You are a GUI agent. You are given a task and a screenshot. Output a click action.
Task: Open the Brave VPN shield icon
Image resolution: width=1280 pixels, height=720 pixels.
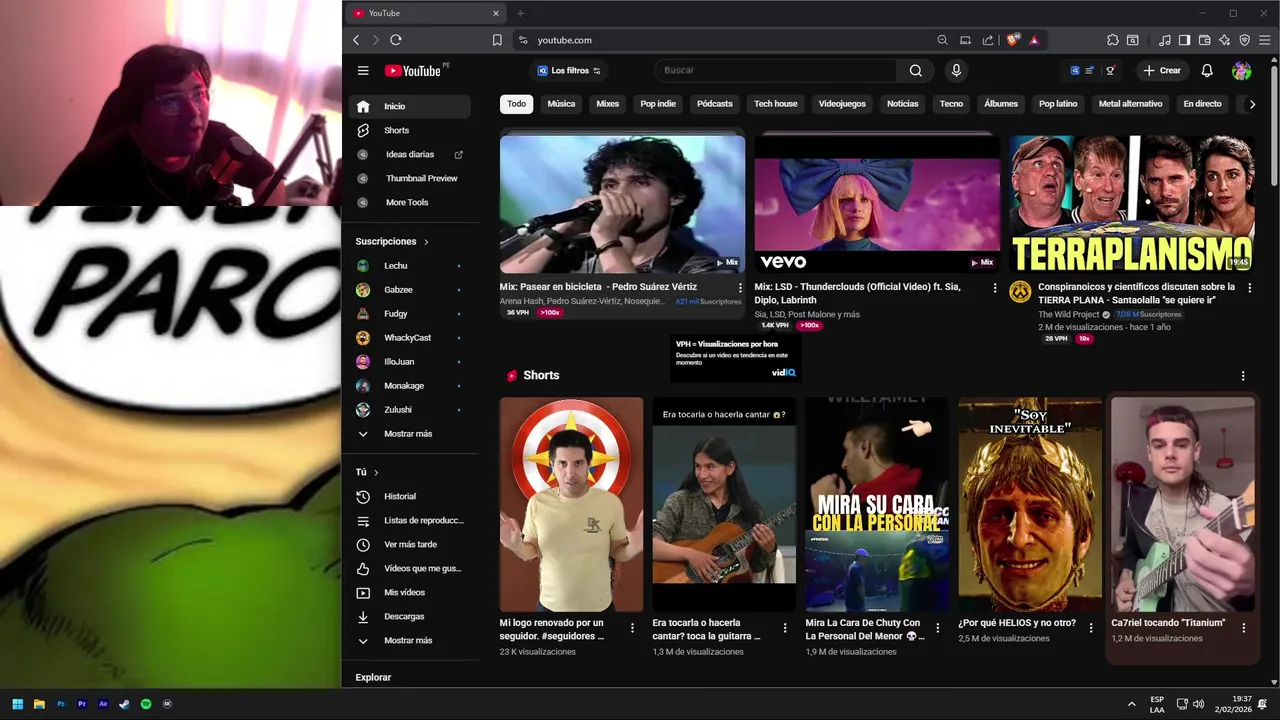1245,40
